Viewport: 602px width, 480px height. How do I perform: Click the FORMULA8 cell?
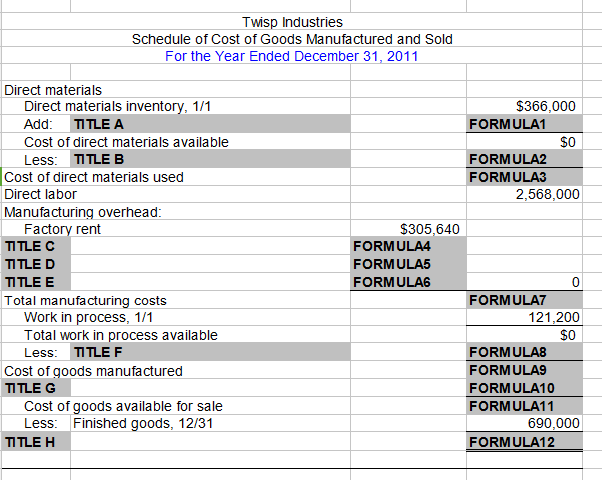tap(524, 352)
